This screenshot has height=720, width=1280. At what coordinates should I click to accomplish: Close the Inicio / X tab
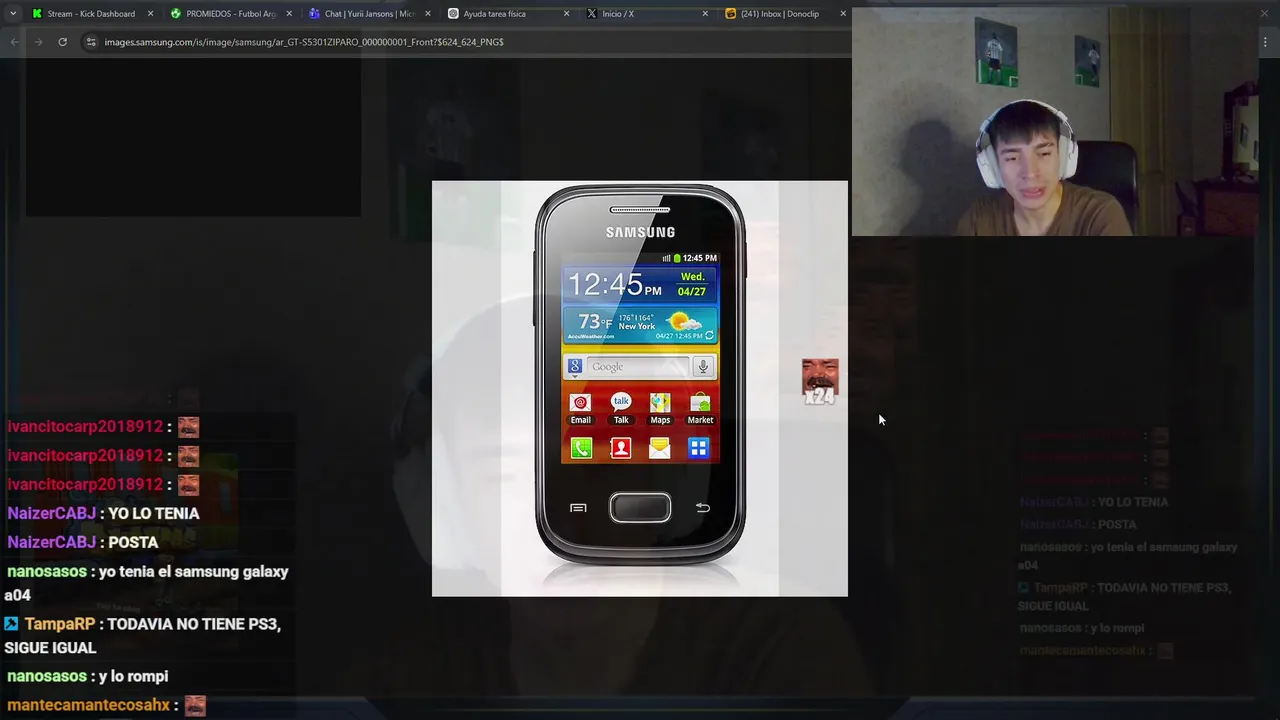click(x=704, y=14)
